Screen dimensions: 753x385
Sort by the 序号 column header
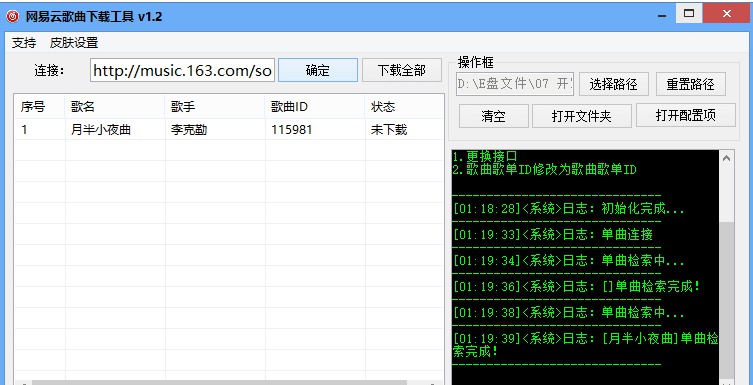39,107
